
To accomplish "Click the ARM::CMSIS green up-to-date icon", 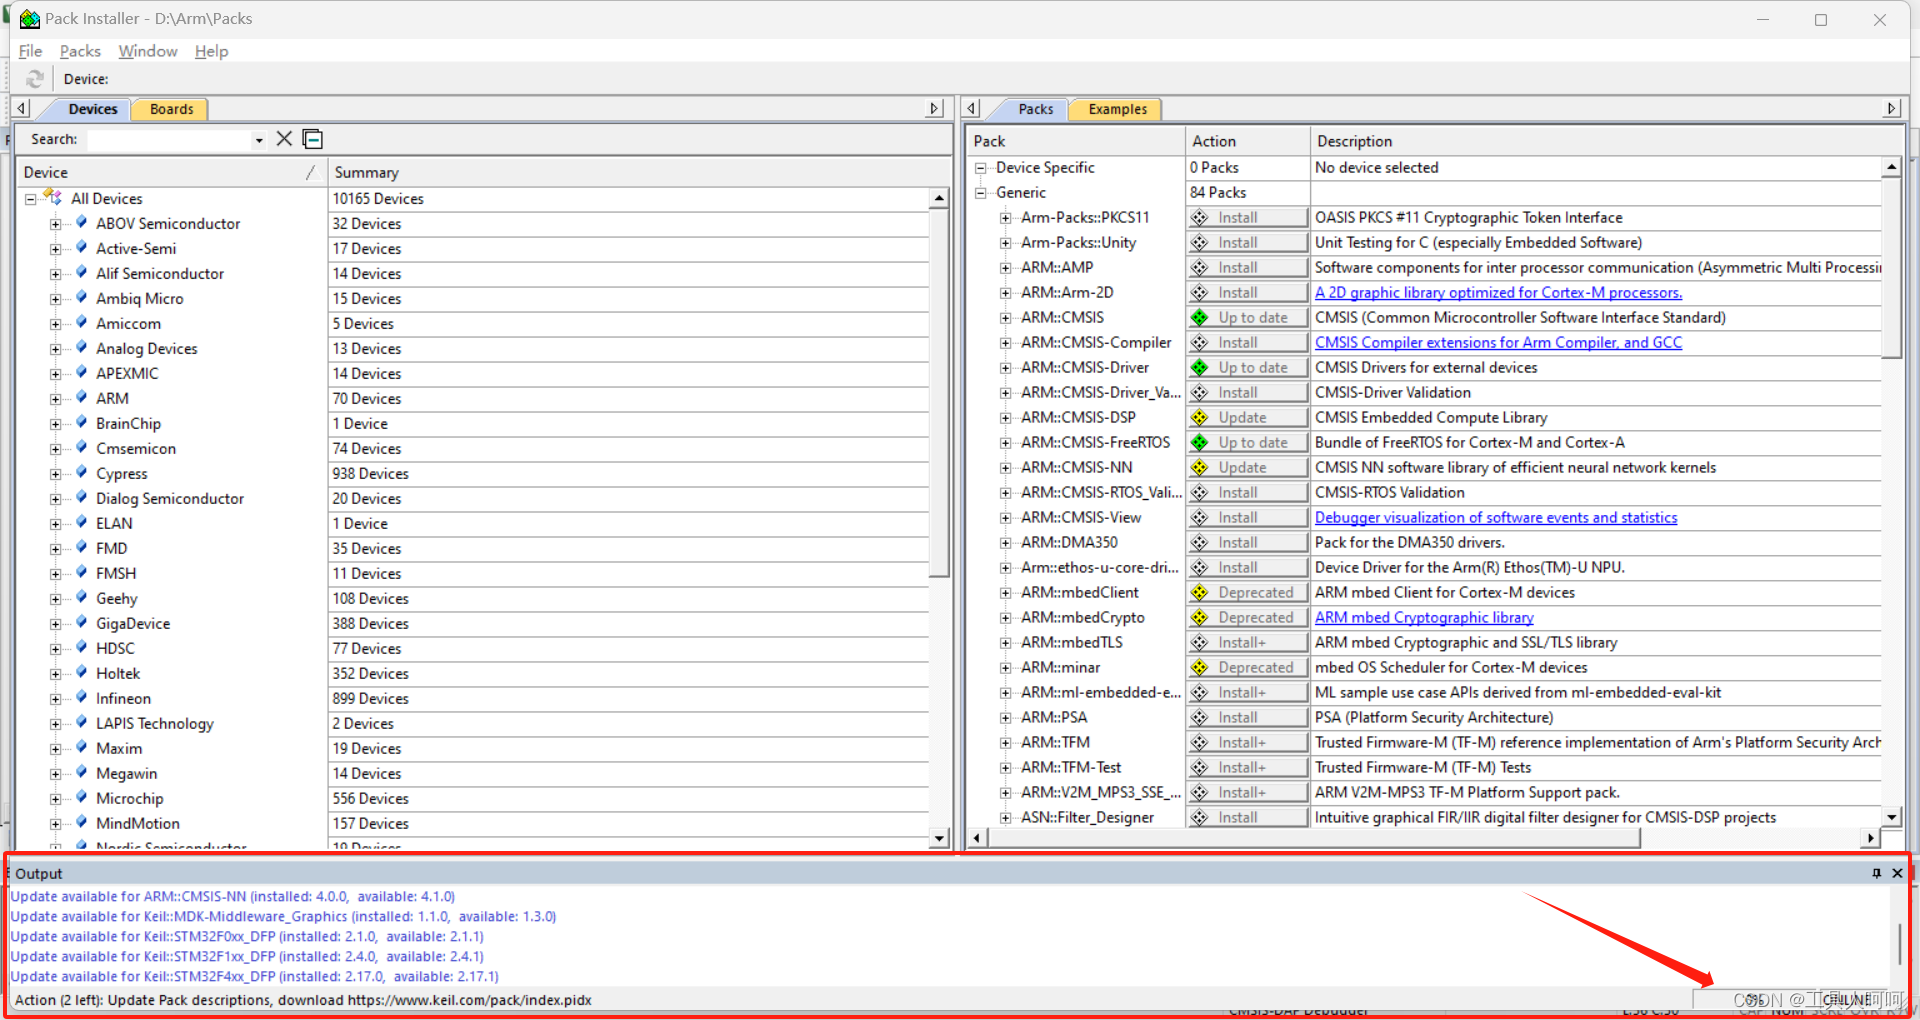I will [x=1200, y=318].
